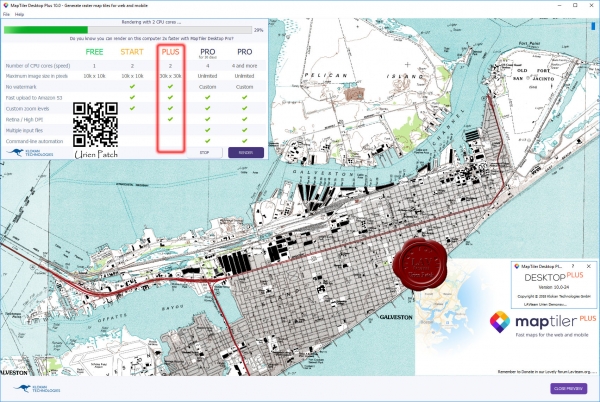Select the FREE plan column header
600x402 pixels.
95,52
